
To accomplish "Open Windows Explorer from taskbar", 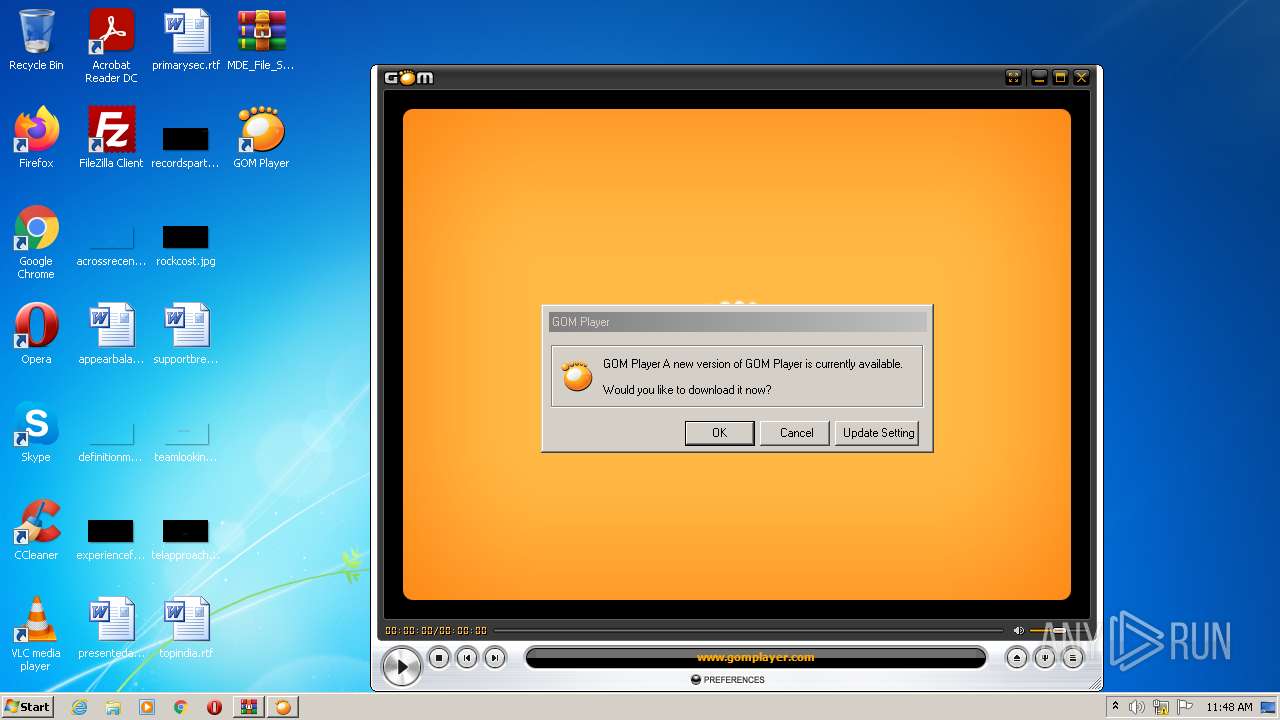I will 113,707.
